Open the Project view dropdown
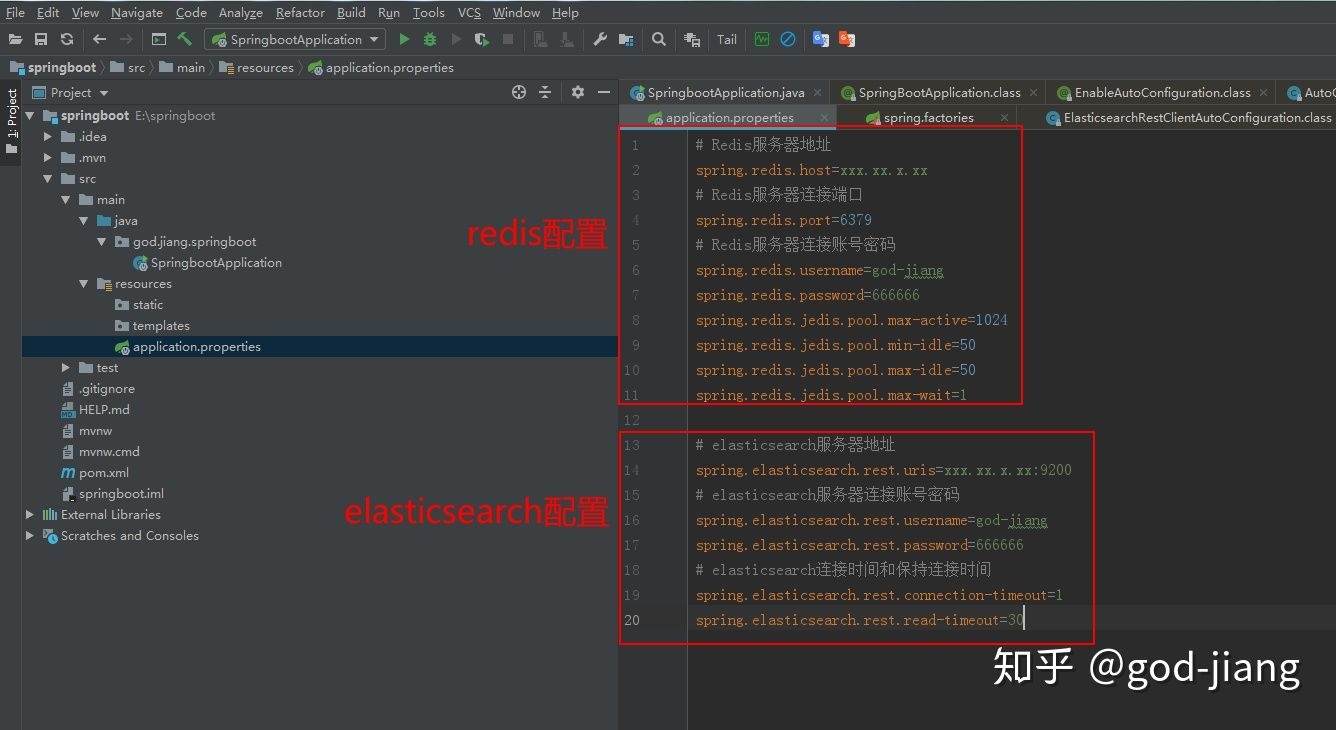The height and width of the screenshot is (730, 1336). 70,92
